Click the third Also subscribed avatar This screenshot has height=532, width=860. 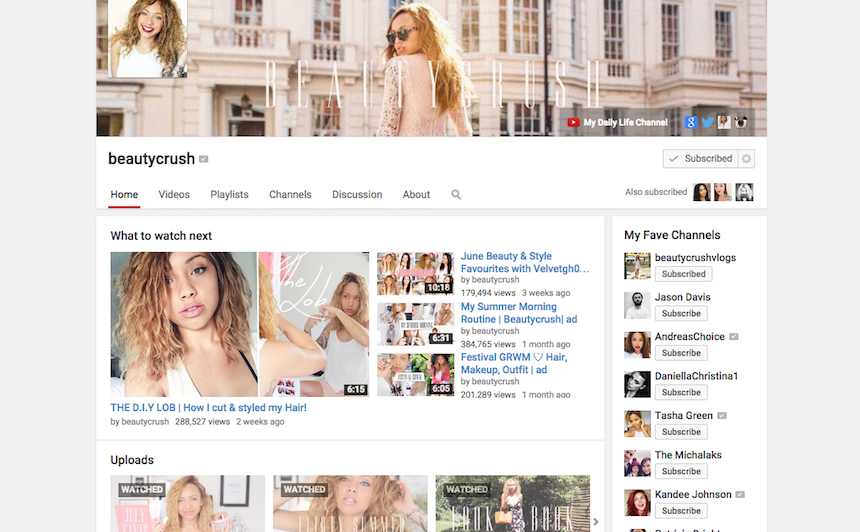[744, 192]
